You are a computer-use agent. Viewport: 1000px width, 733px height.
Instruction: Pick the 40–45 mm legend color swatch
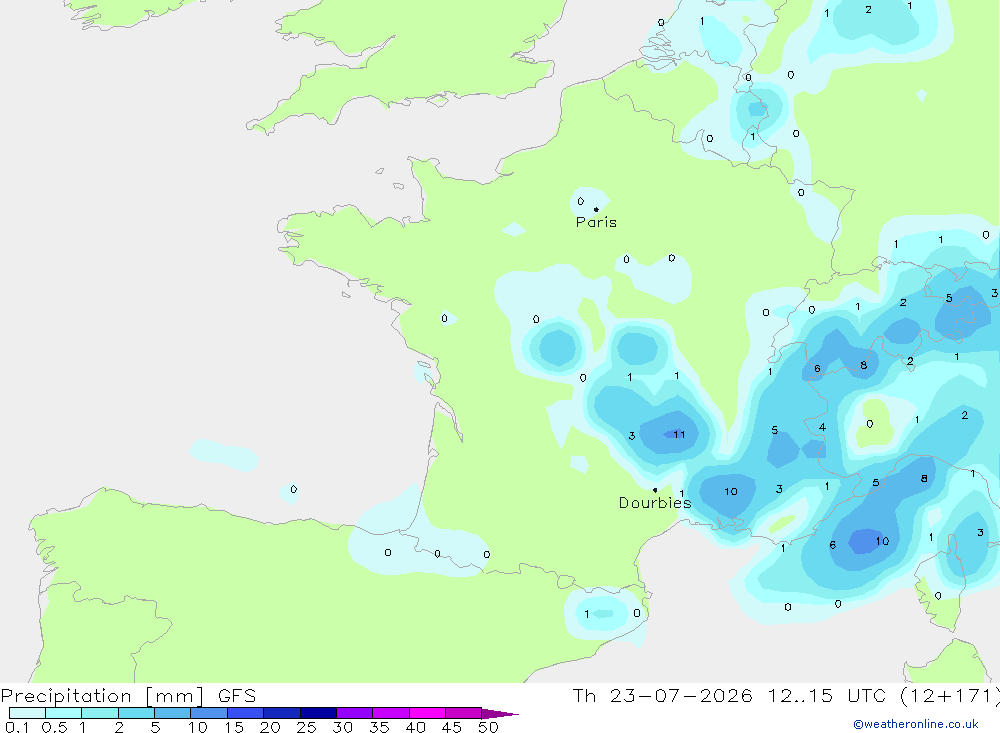(427, 713)
